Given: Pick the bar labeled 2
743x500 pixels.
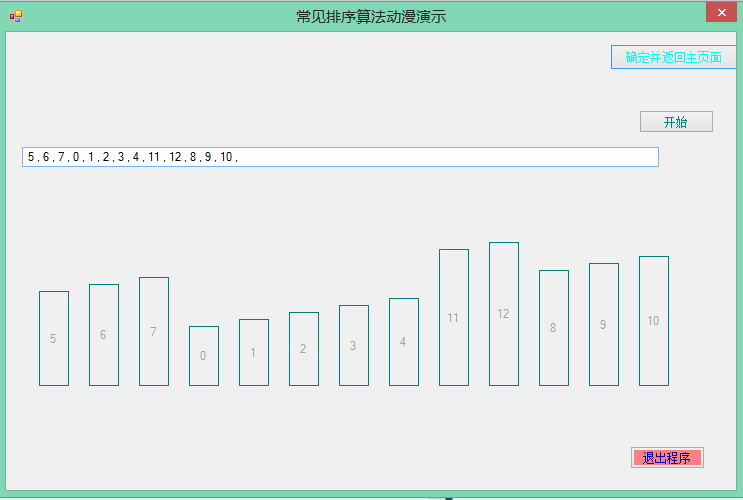Looking at the screenshot, I should click(304, 349).
